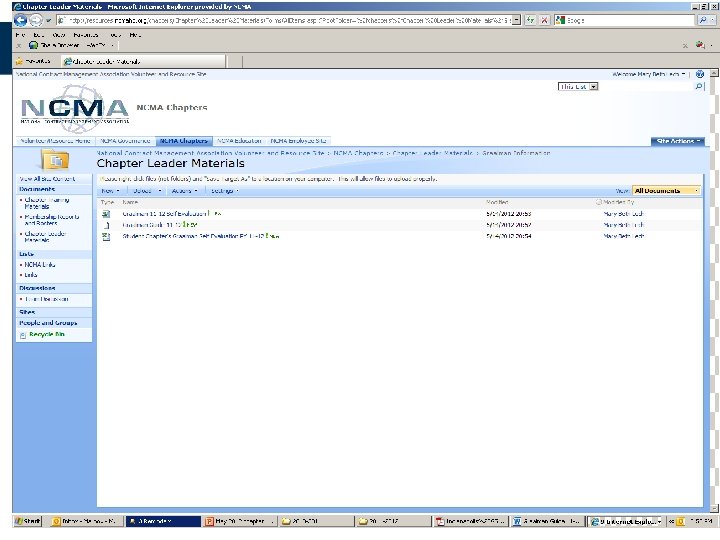720x540 pixels.
Task: Refresh the page with the green arrows icon
Action: (x=530, y=20)
